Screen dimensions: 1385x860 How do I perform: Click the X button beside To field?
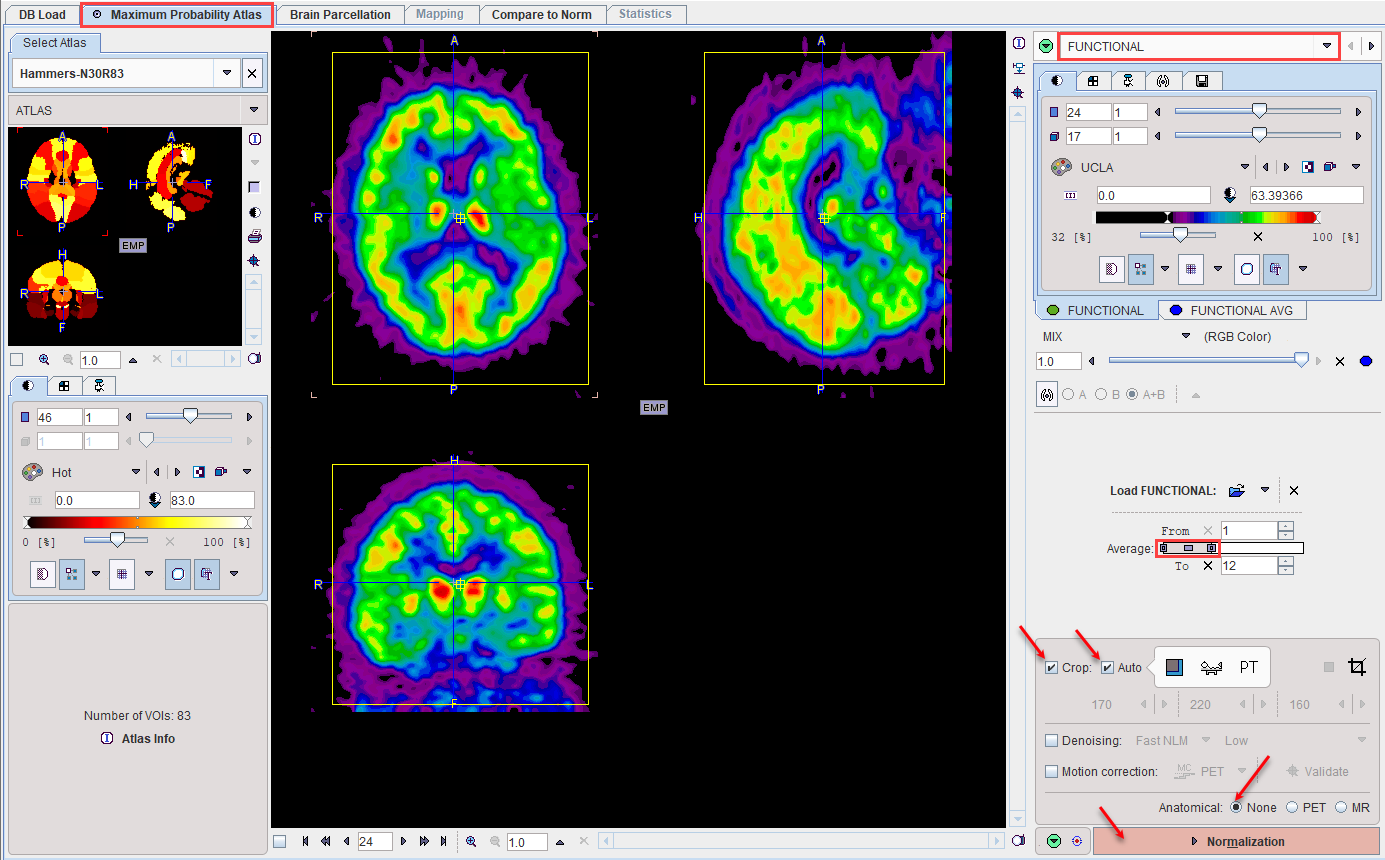(x=1208, y=566)
